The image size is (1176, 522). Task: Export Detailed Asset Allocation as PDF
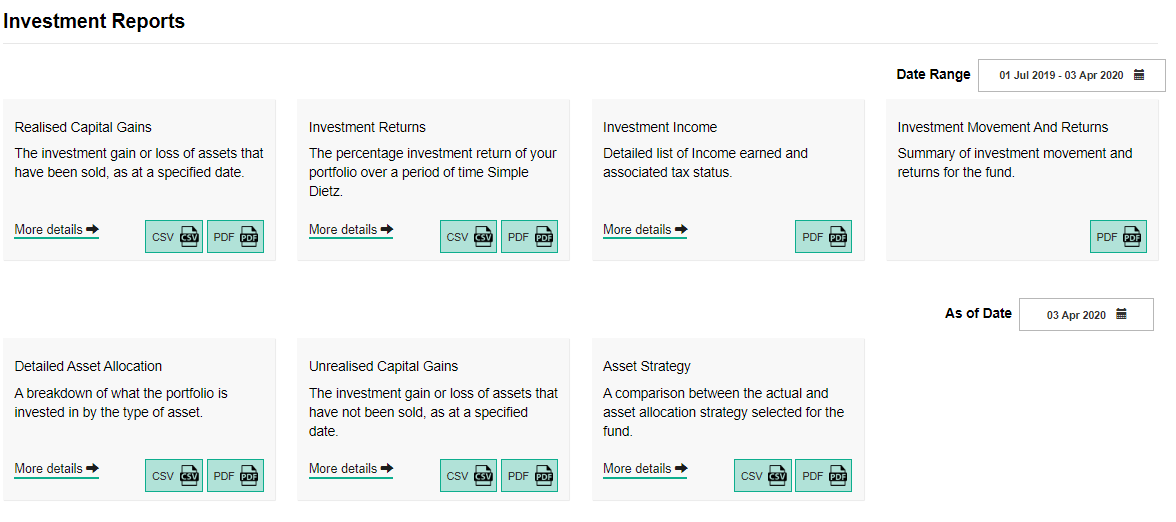(236, 476)
